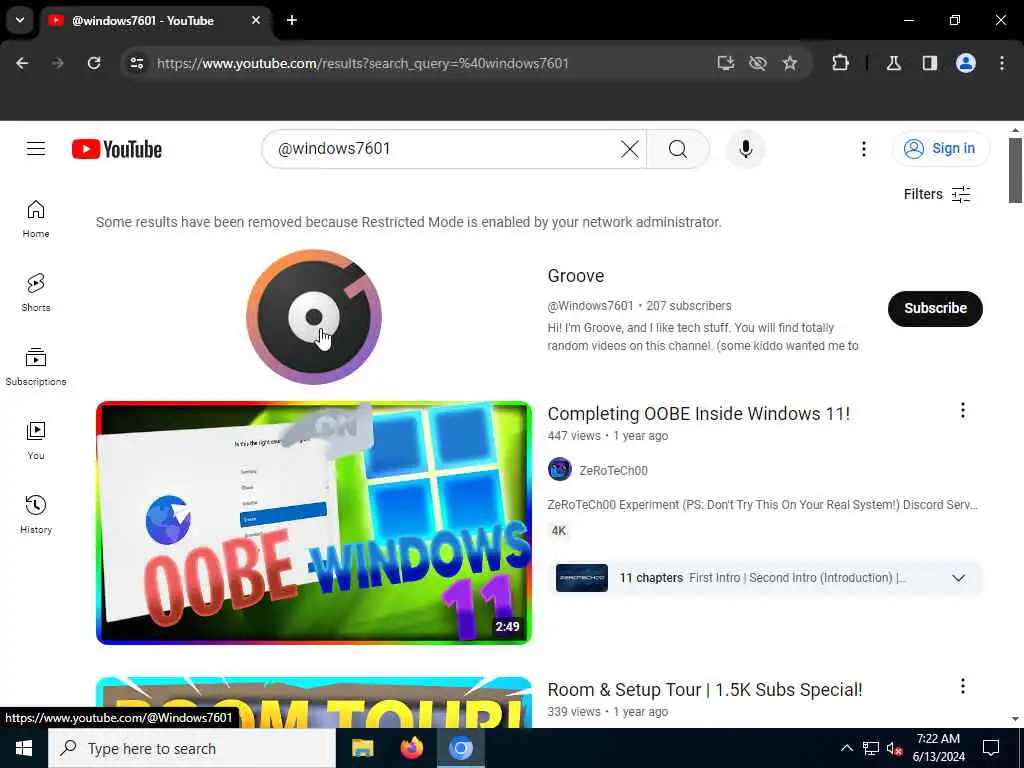Image resolution: width=1024 pixels, height=768 pixels.
Task: Click the install app icon in address bar
Action: tap(726, 63)
